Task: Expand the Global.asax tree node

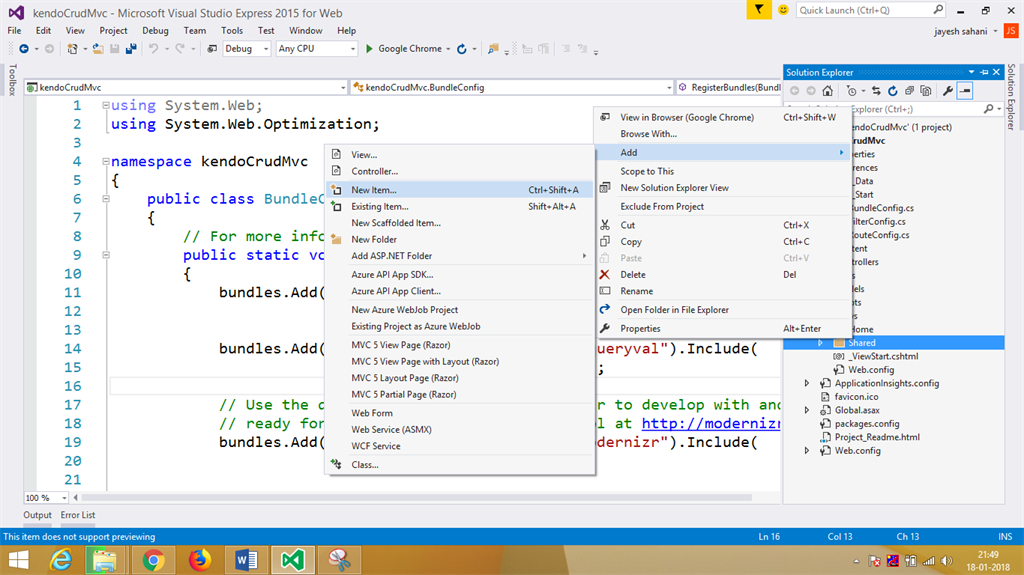Action: pos(807,410)
